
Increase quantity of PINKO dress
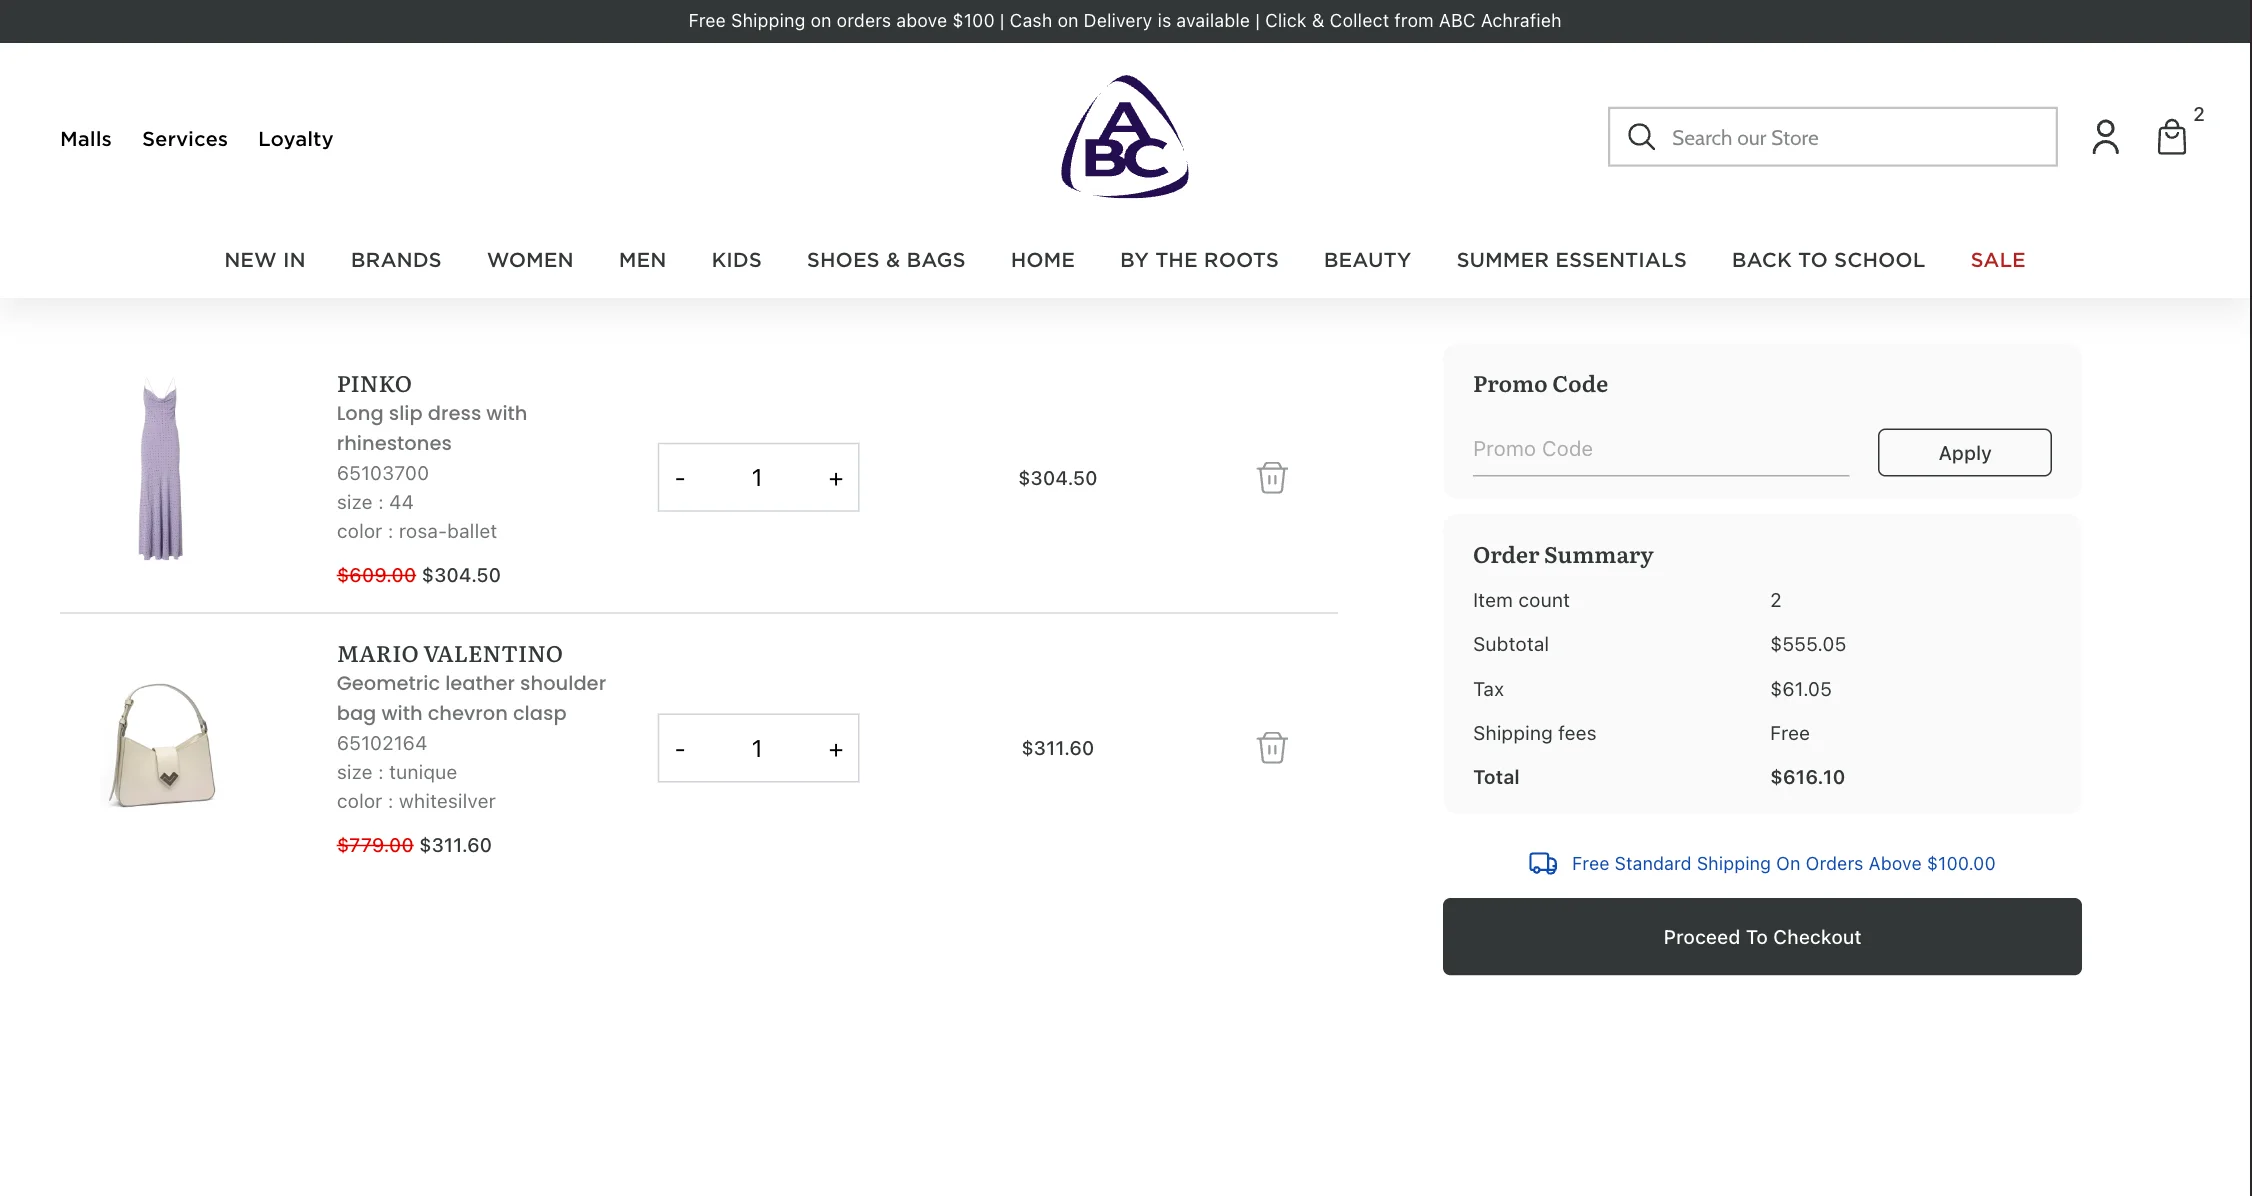pyautogui.click(x=836, y=479)
